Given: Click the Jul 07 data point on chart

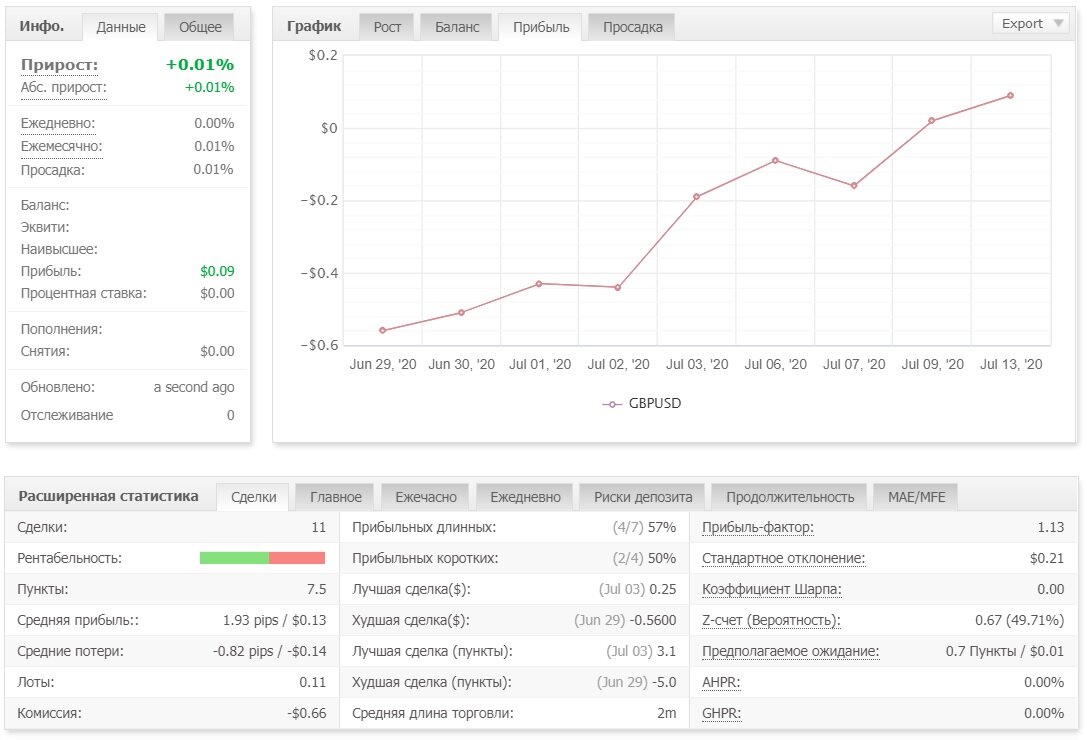Looking at the screenshot, I should pos(854,186).
